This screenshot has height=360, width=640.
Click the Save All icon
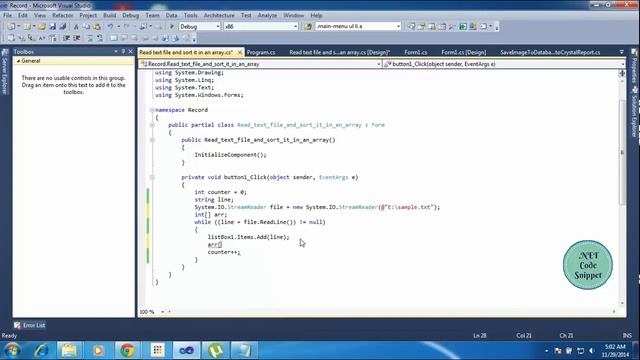62,27
